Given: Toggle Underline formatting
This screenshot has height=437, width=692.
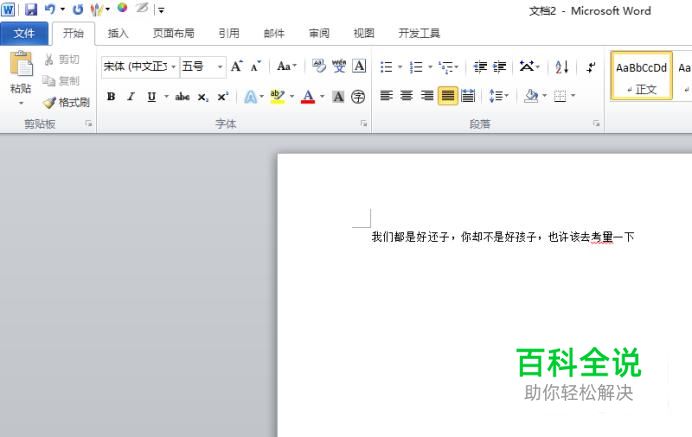Looking at the screenshot, I should point(151,97).
